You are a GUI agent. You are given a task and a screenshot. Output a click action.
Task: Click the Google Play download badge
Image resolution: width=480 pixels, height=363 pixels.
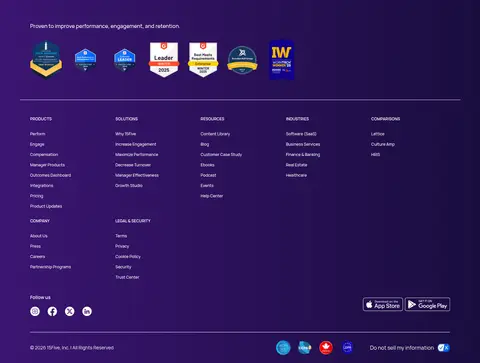pyautogui.click(x=427, y=304)
